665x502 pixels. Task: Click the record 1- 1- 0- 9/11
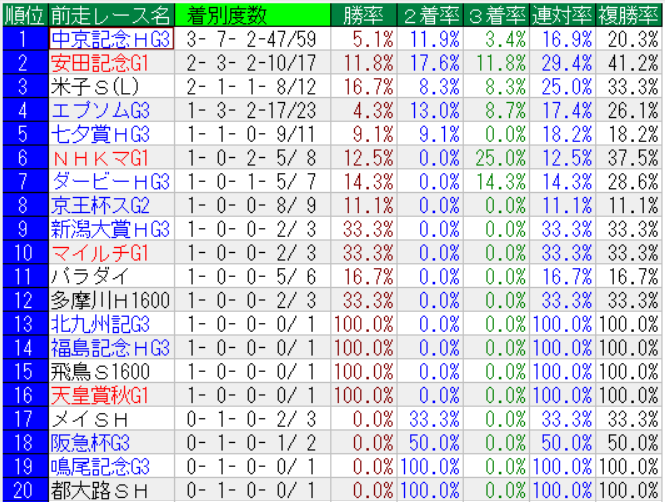251,134
